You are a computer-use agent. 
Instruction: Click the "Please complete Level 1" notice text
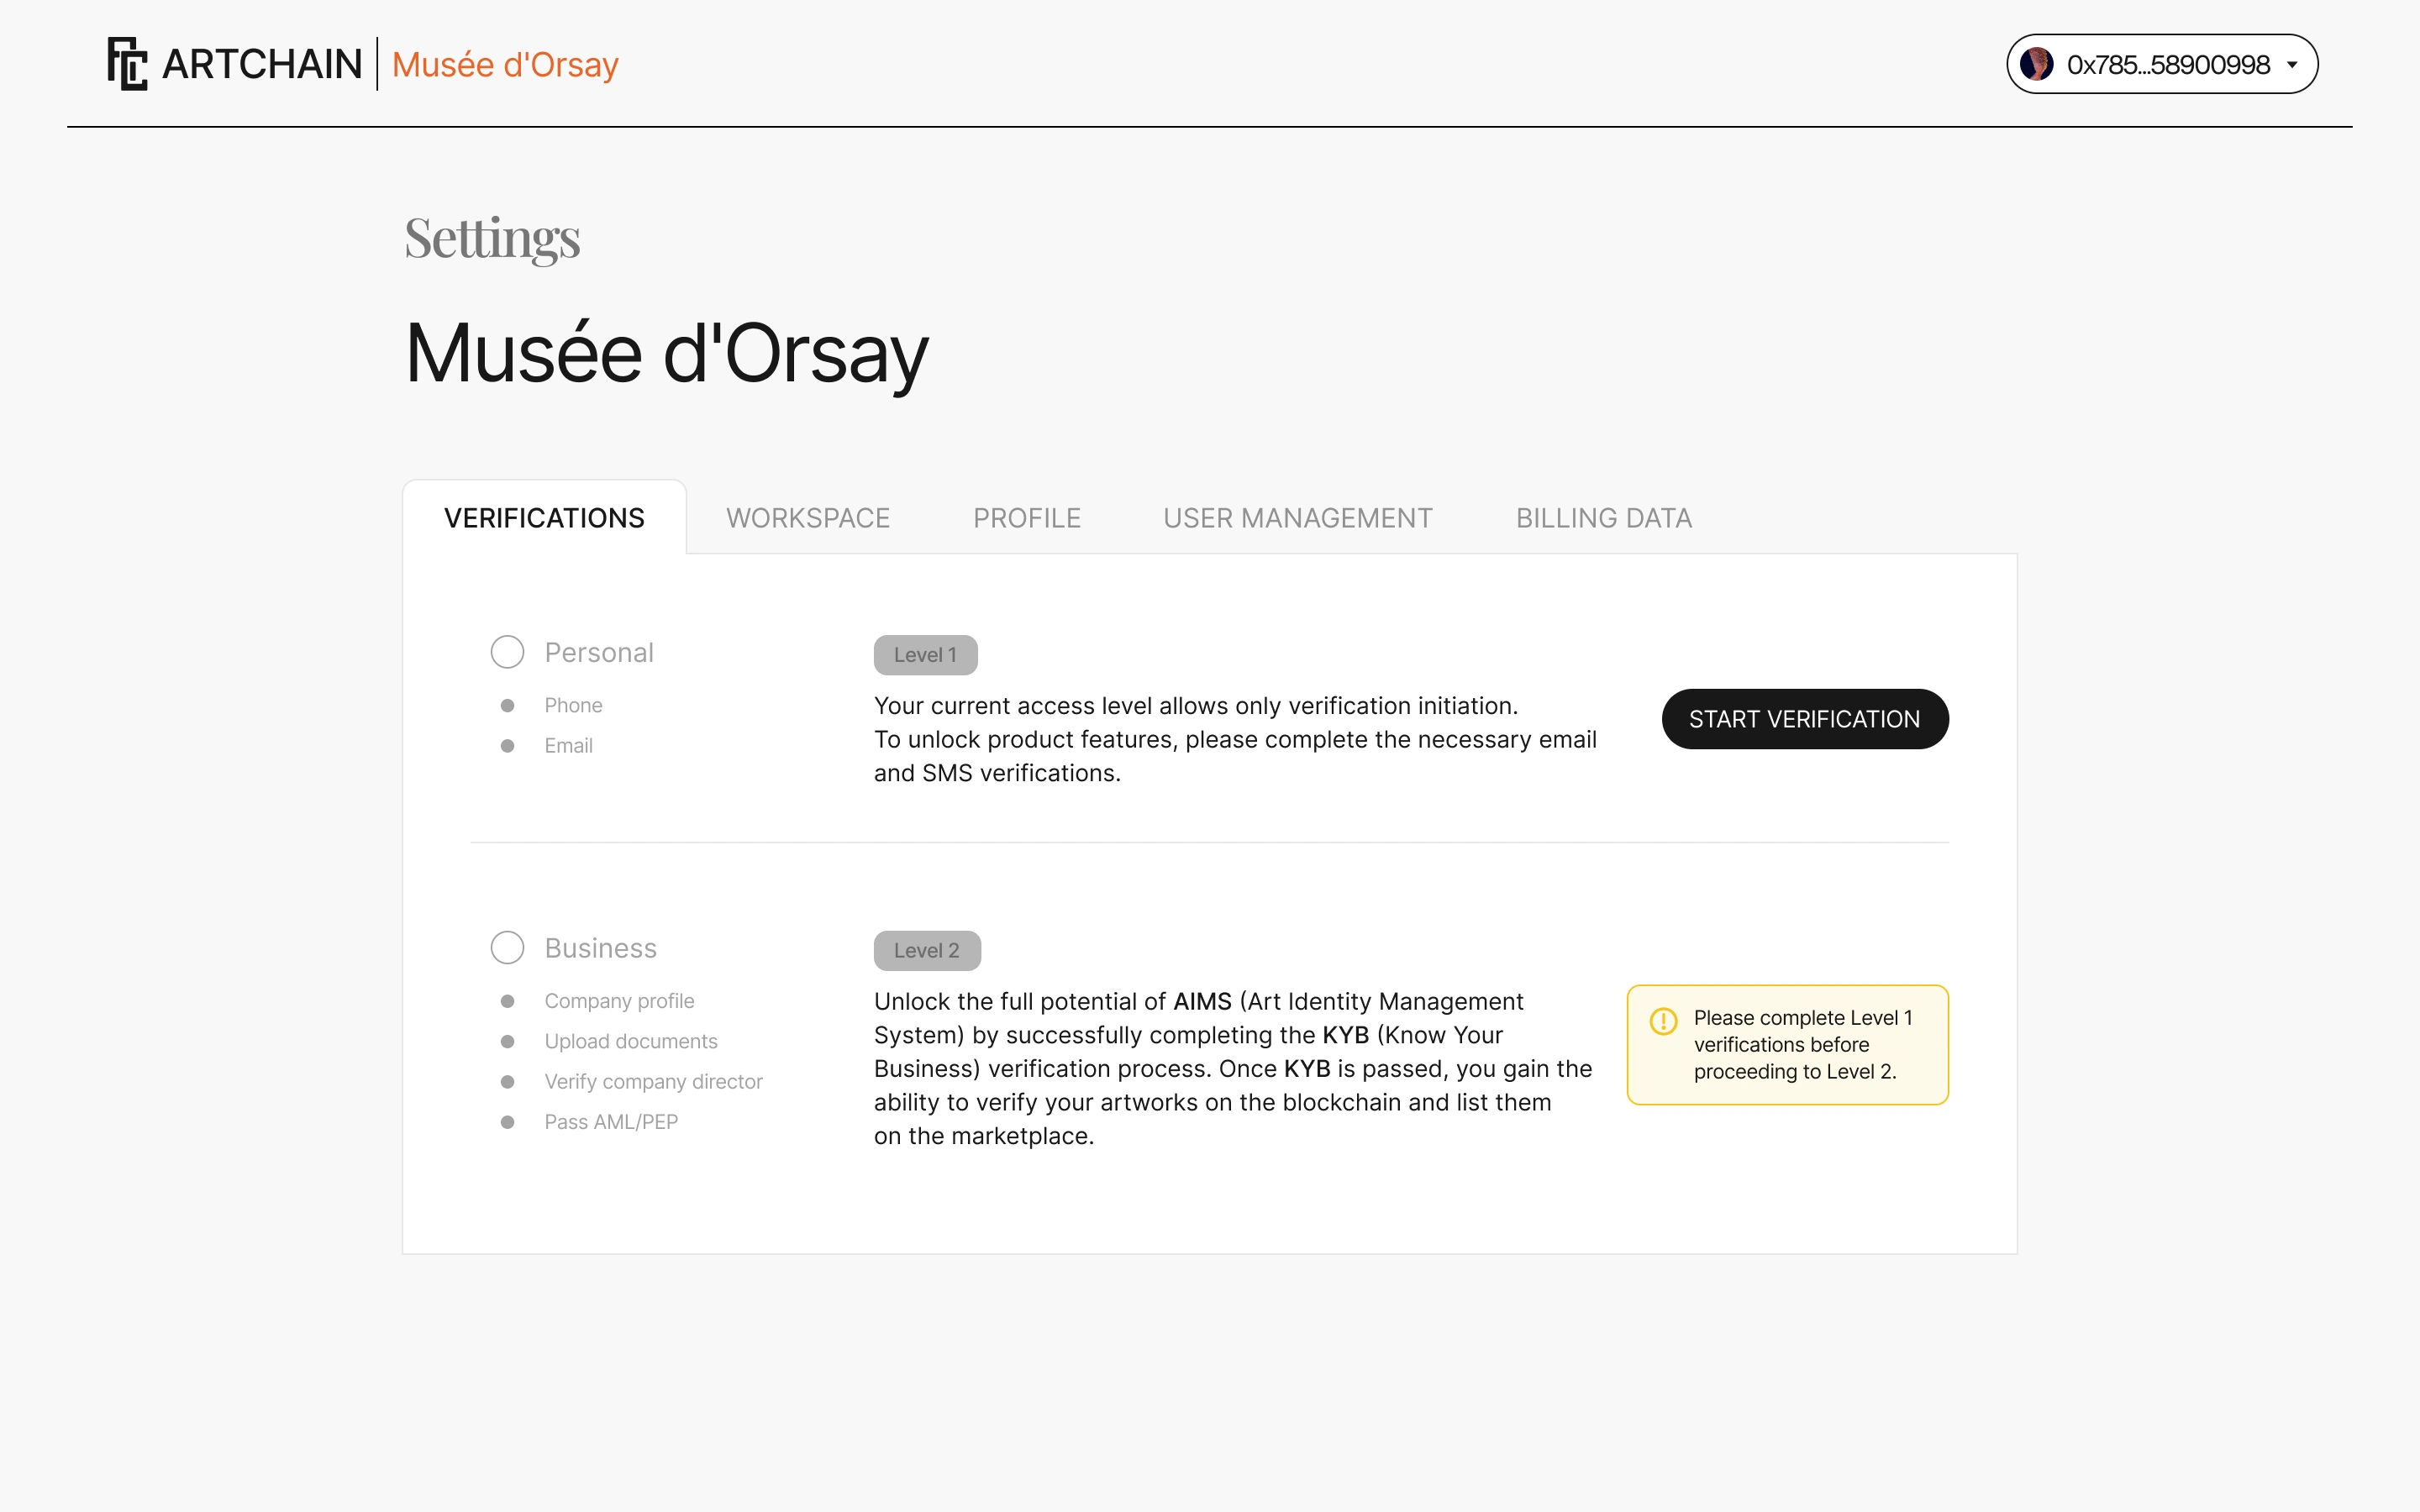point(1802,1044)
